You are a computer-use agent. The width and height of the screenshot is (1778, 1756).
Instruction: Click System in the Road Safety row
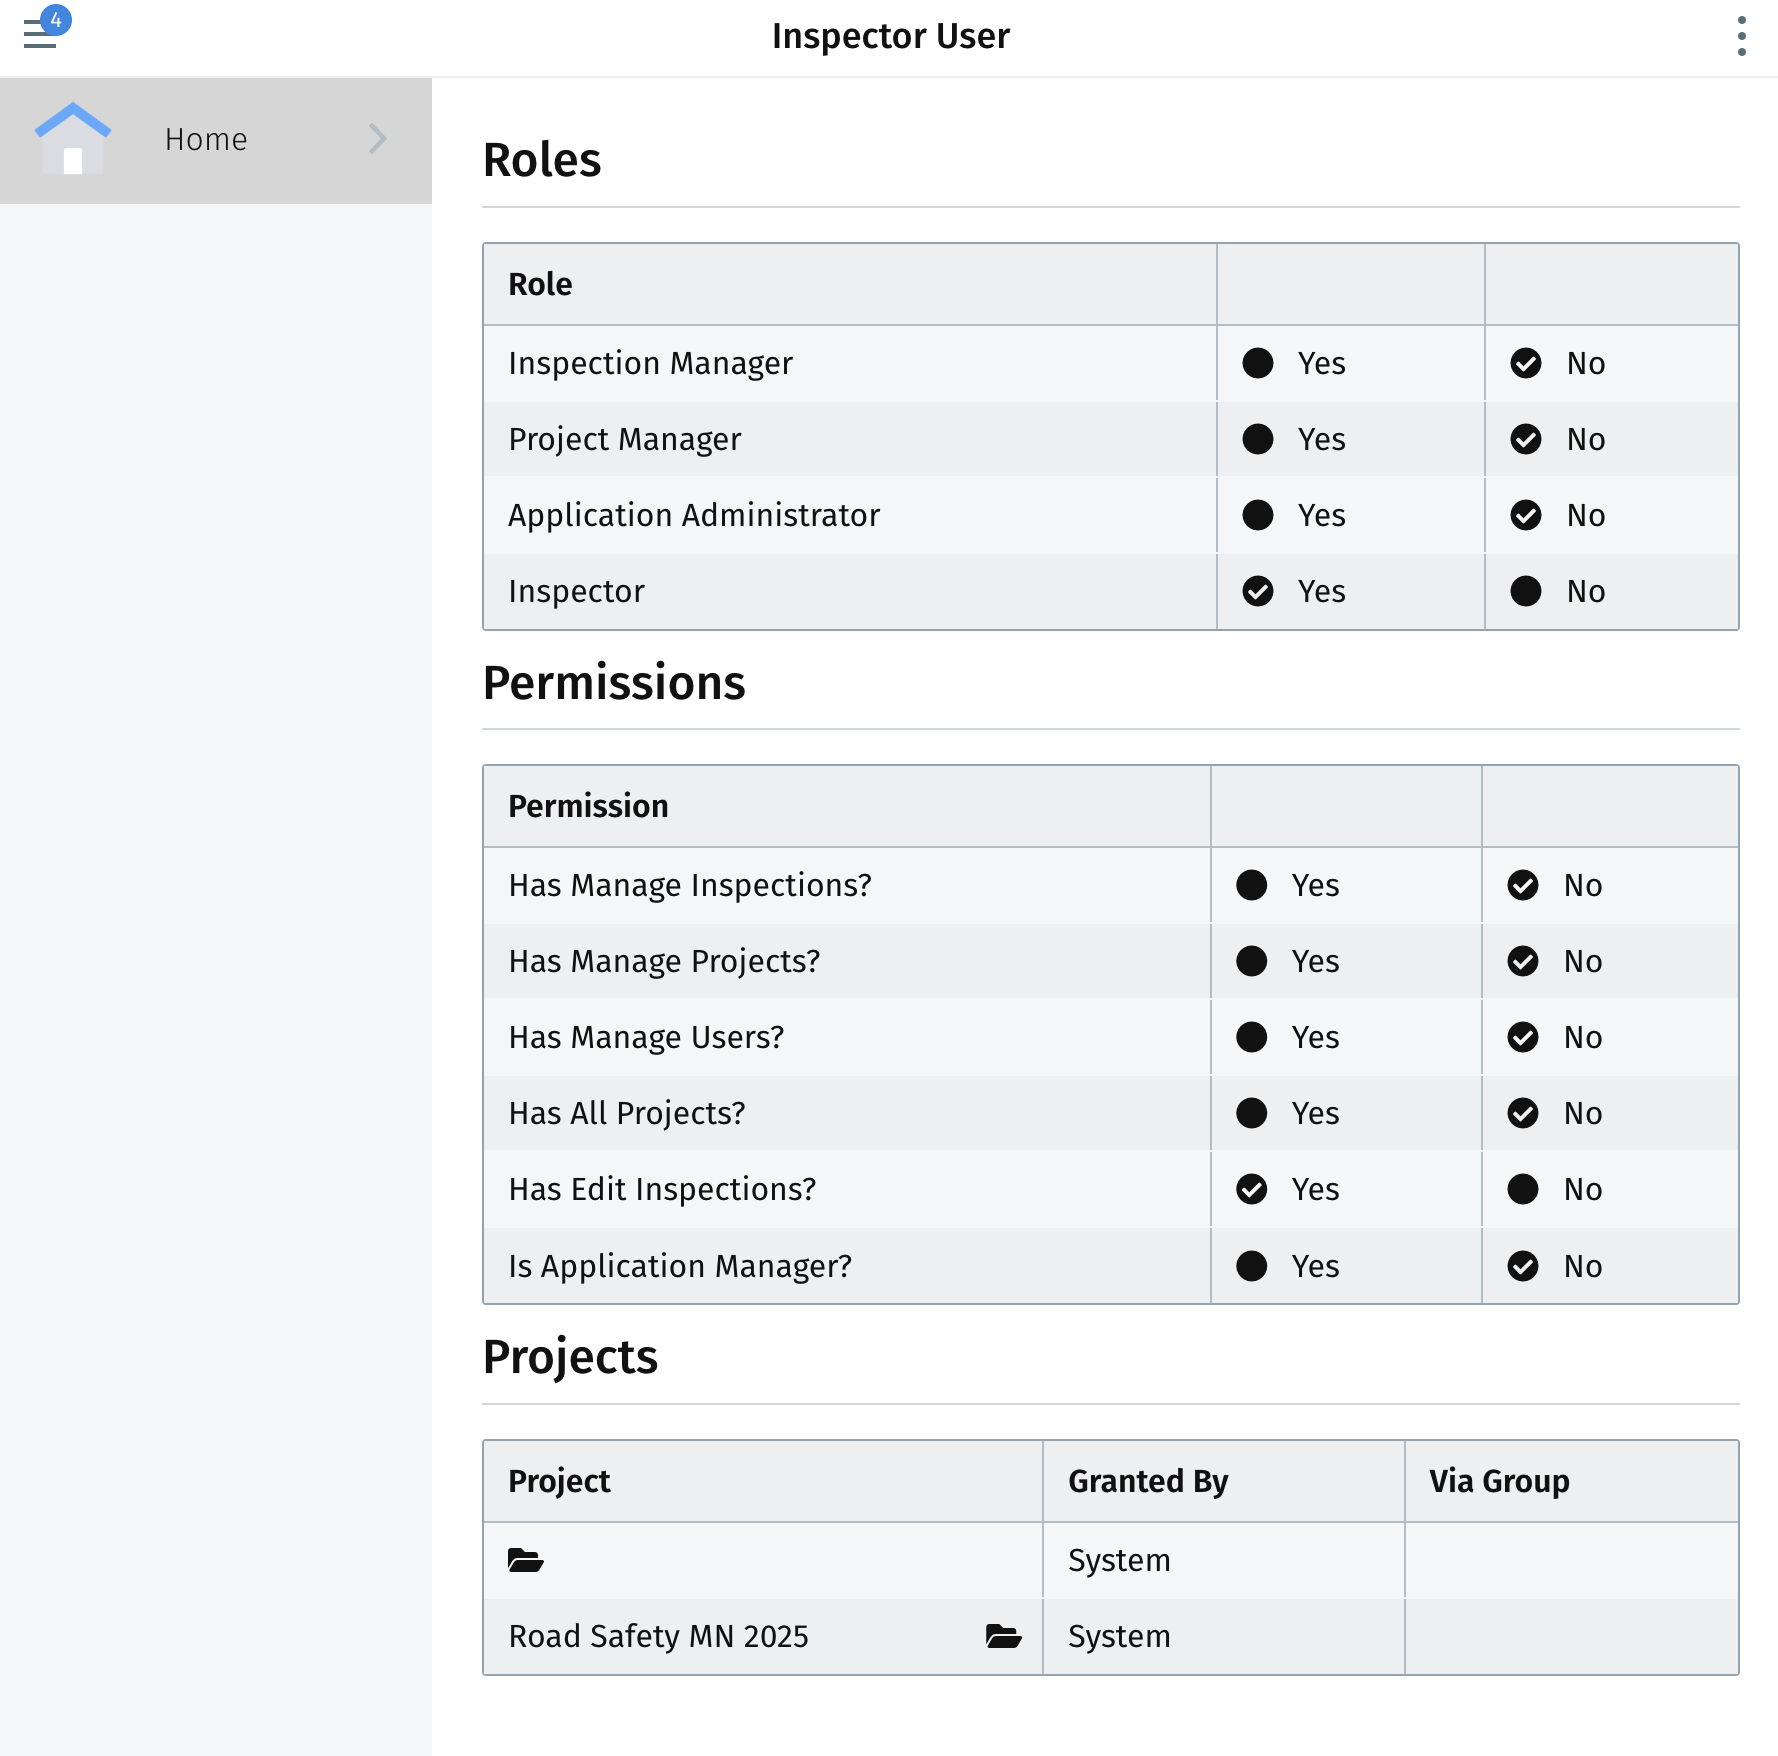click(x=1119, y=1636)
